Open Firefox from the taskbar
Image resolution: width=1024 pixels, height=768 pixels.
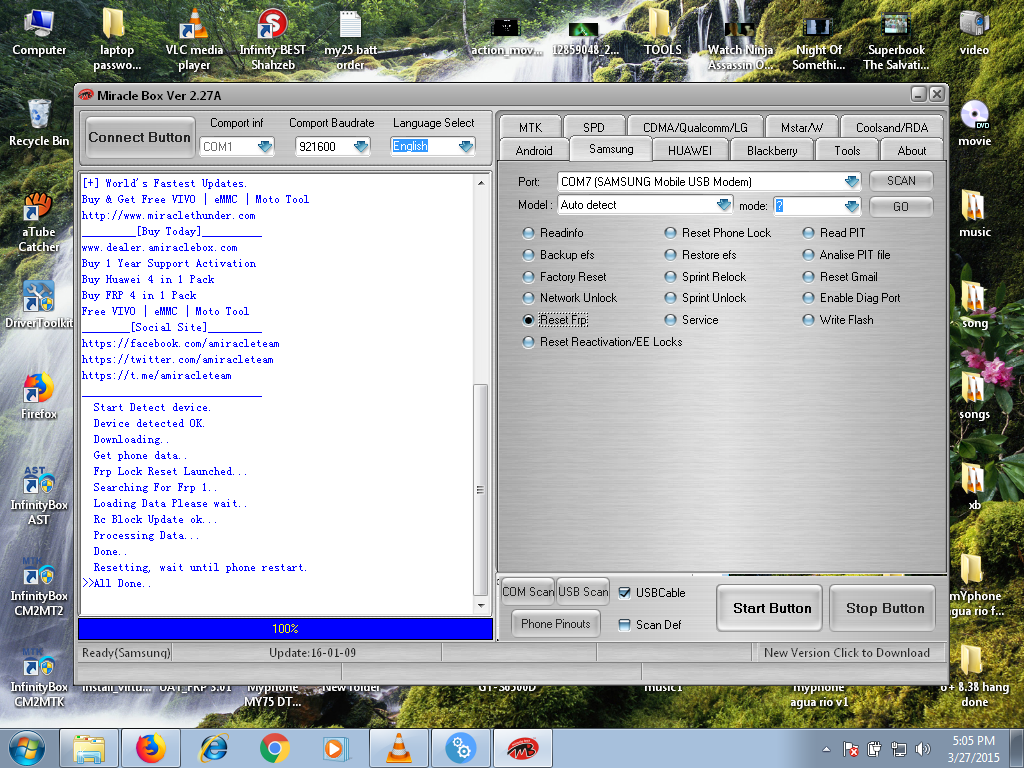point(151,748)
